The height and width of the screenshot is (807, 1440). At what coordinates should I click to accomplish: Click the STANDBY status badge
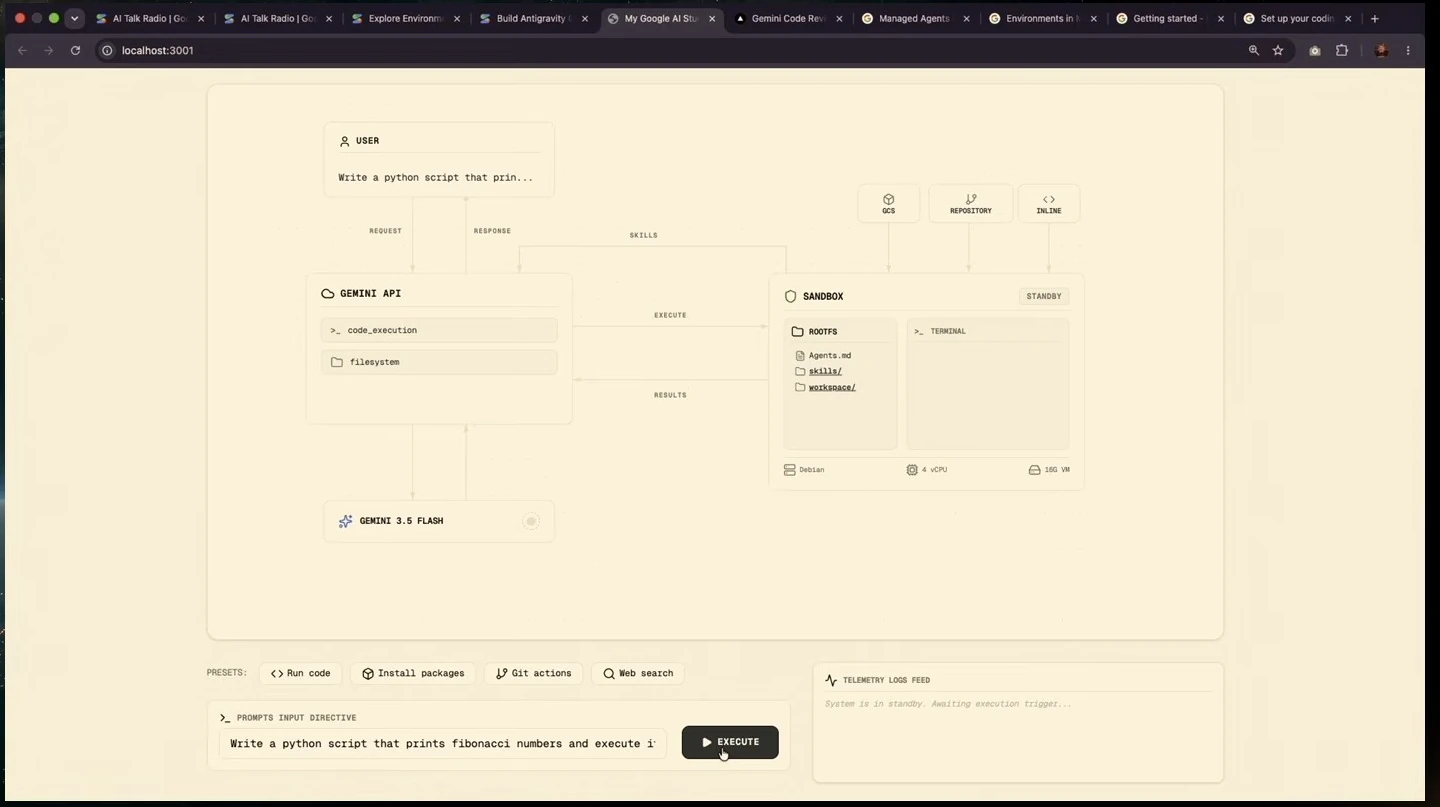point(1043,296)
